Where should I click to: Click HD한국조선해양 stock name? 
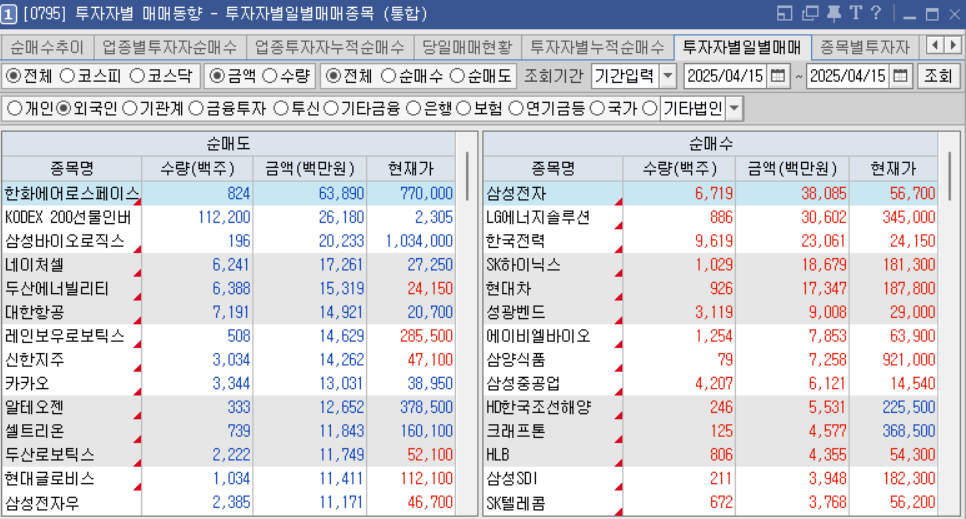tap(538, 407)
